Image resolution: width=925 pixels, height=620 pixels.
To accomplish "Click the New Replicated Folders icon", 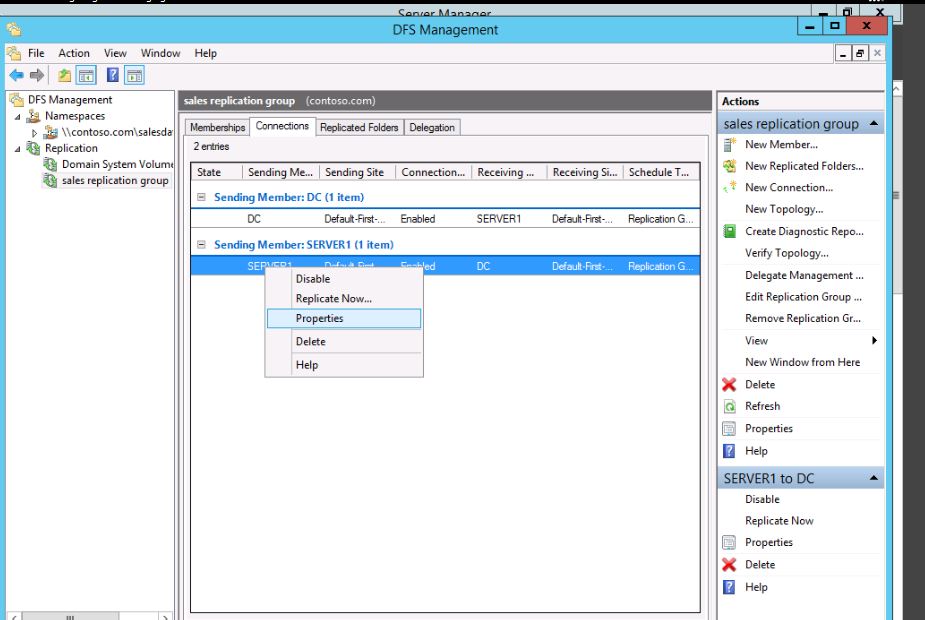I will click(x=730, y=167).
